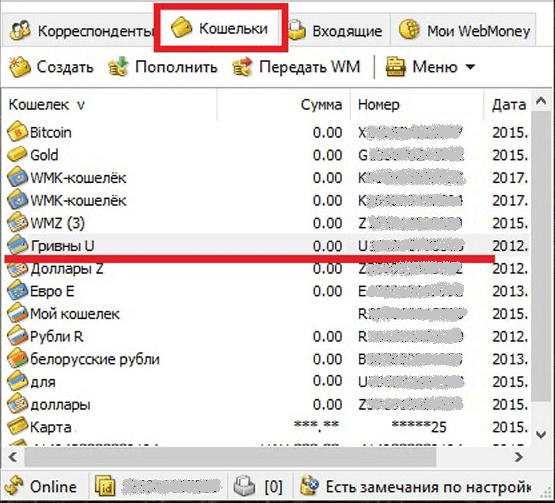Click the WMID id icon in status bar

tap(105, 486)
